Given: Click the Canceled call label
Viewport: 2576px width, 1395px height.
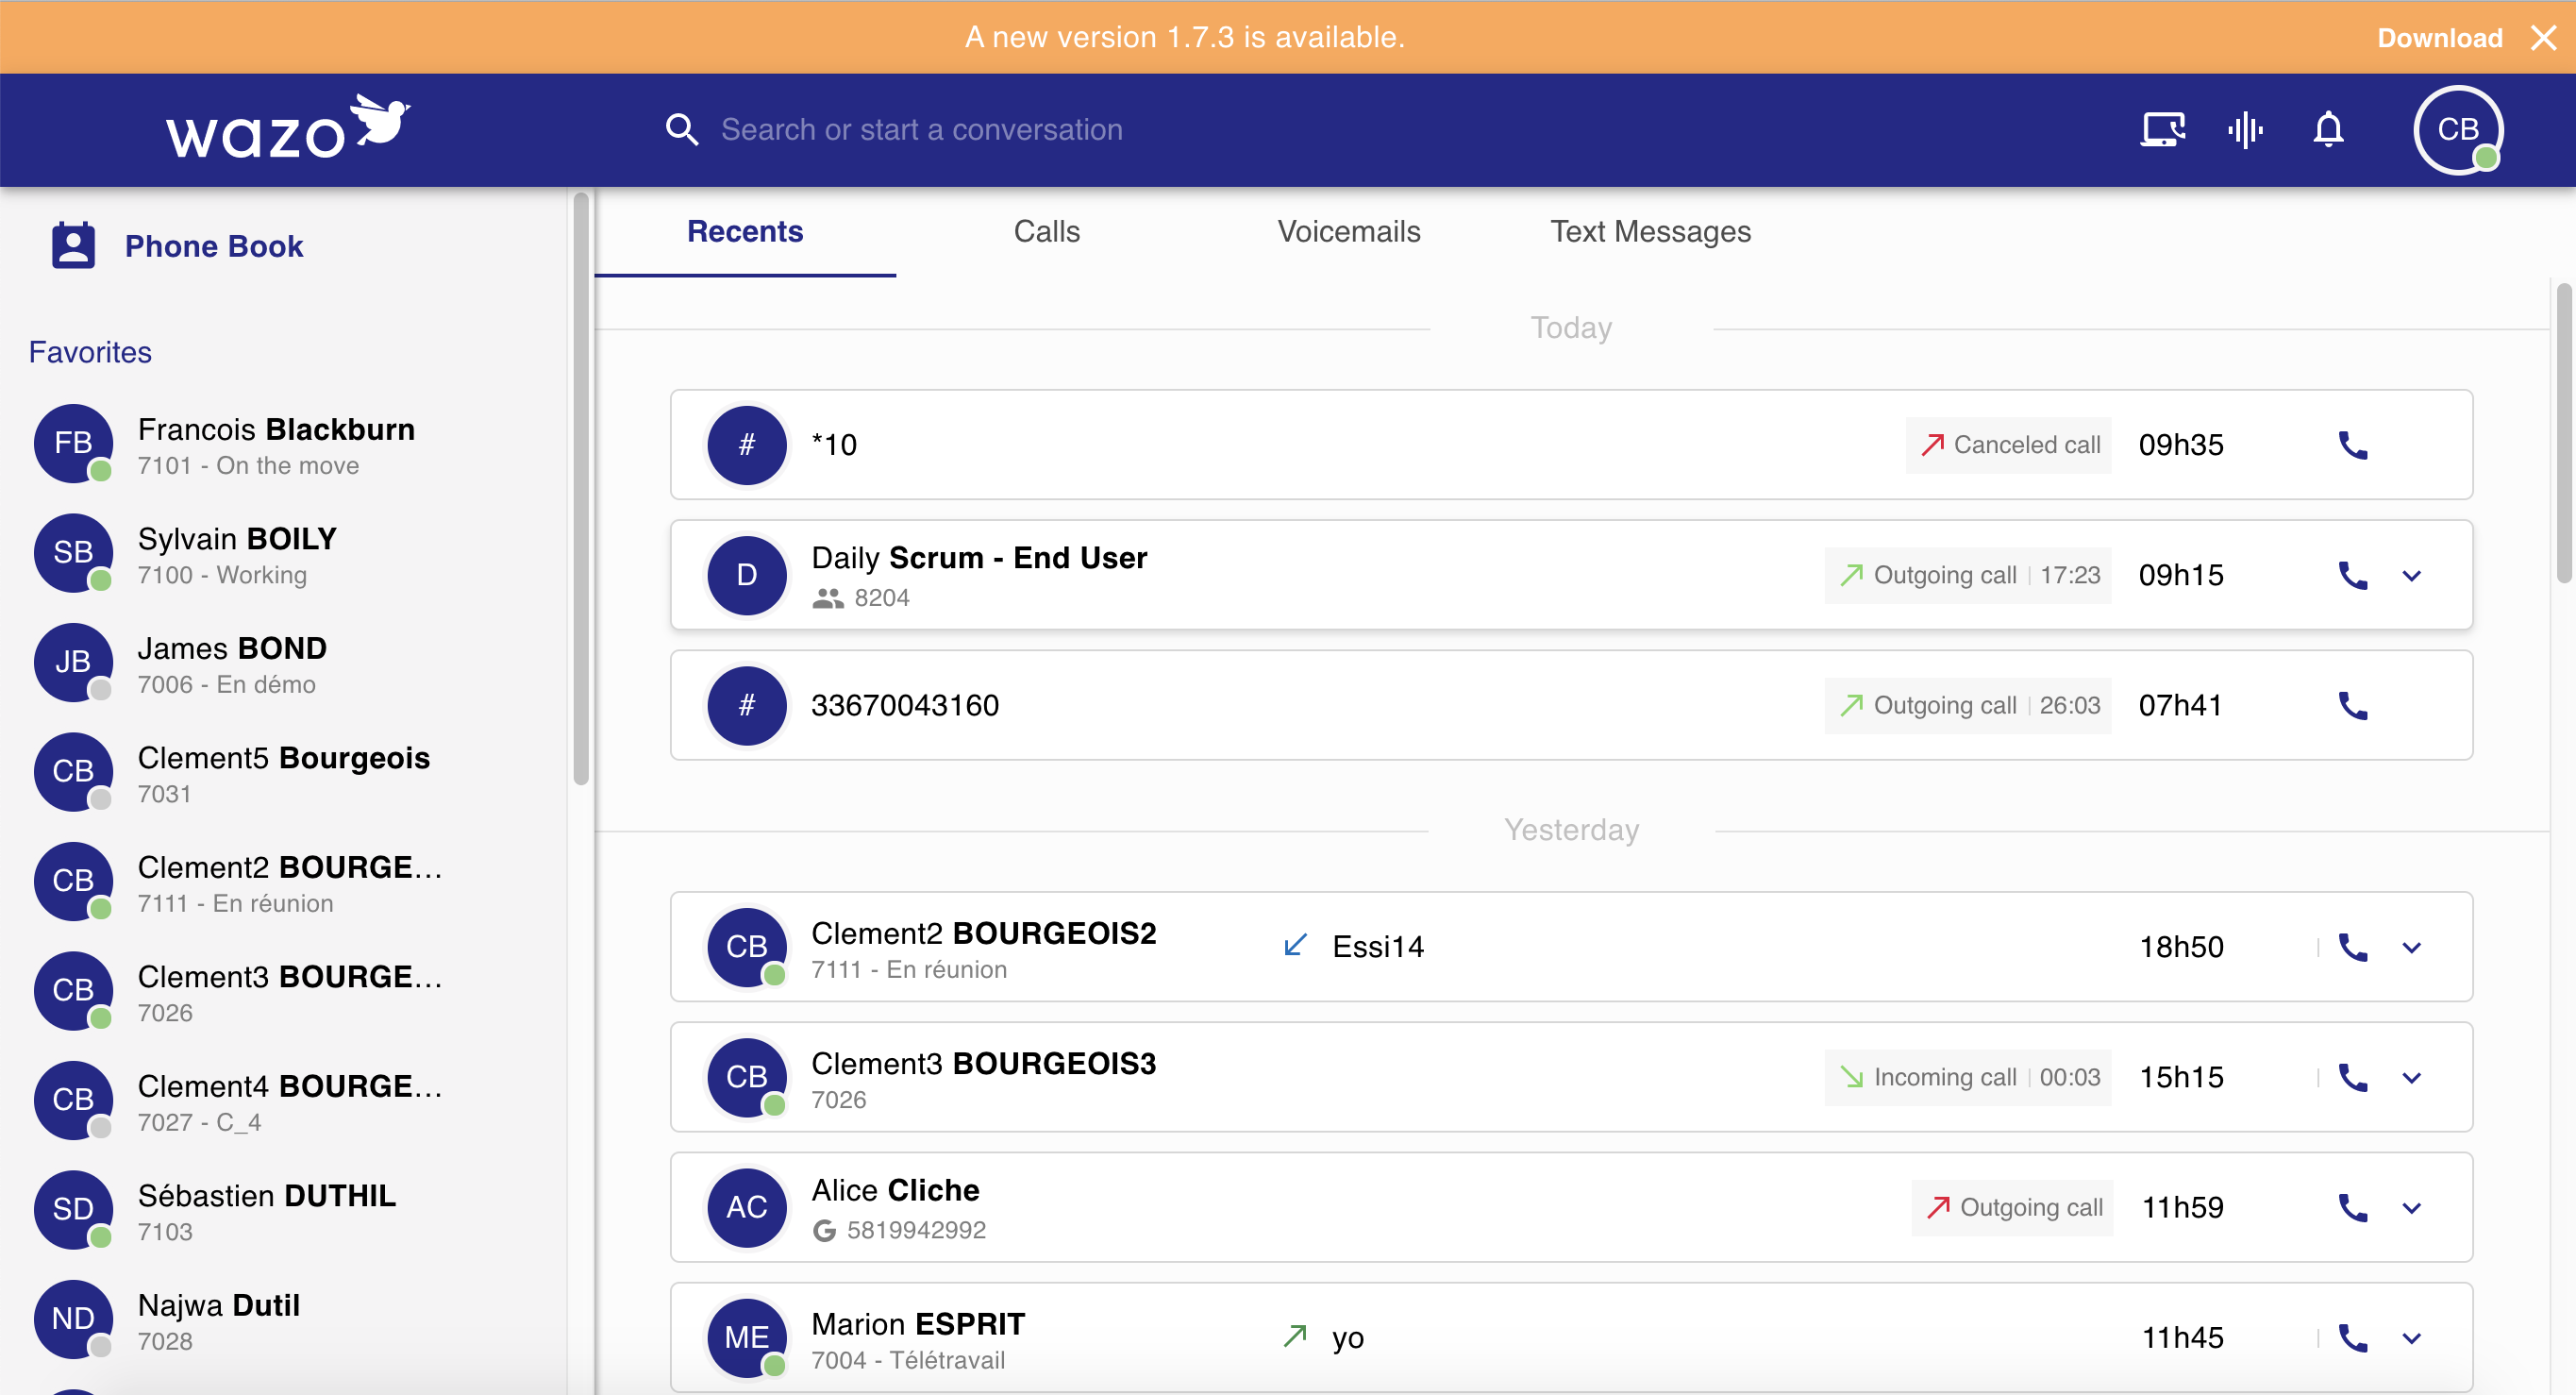Looking at the screenshot, I should (x=2009, y=445).
